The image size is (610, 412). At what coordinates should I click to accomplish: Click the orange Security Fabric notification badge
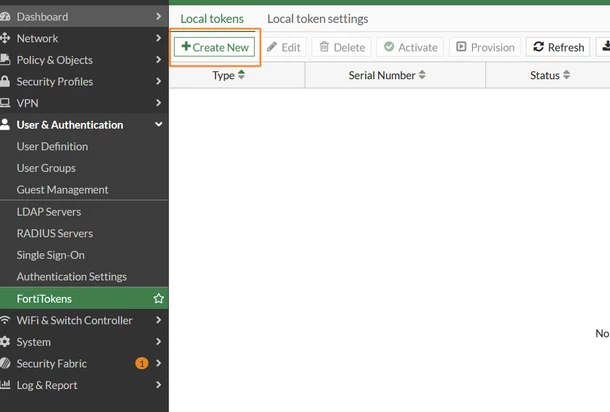click(142, 363)
